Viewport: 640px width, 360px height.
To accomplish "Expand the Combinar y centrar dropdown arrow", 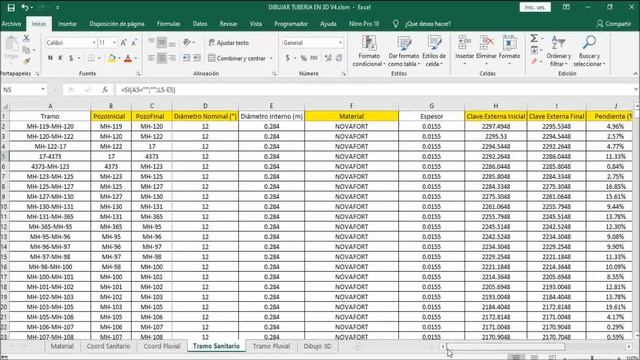I will click(271, 58).
